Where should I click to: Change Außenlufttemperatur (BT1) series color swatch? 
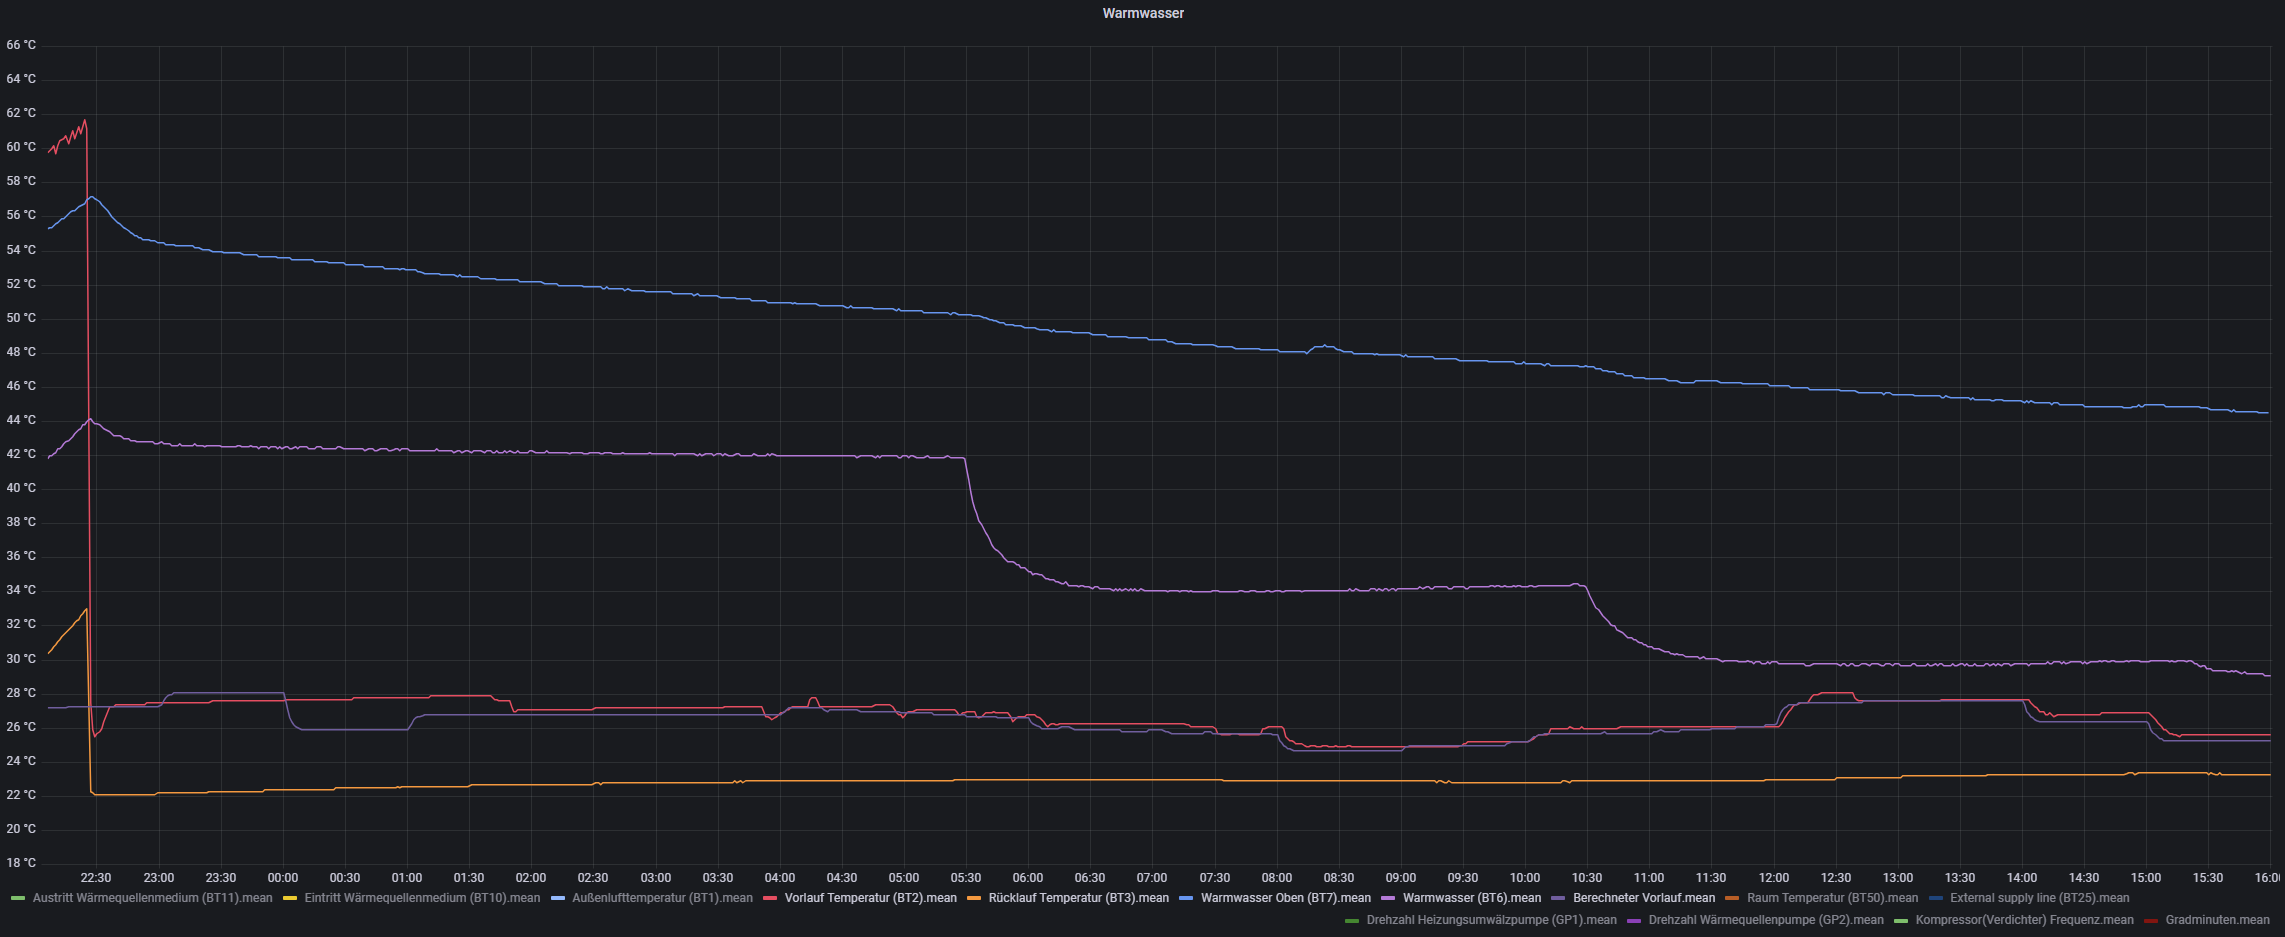[x=558, y=898]
